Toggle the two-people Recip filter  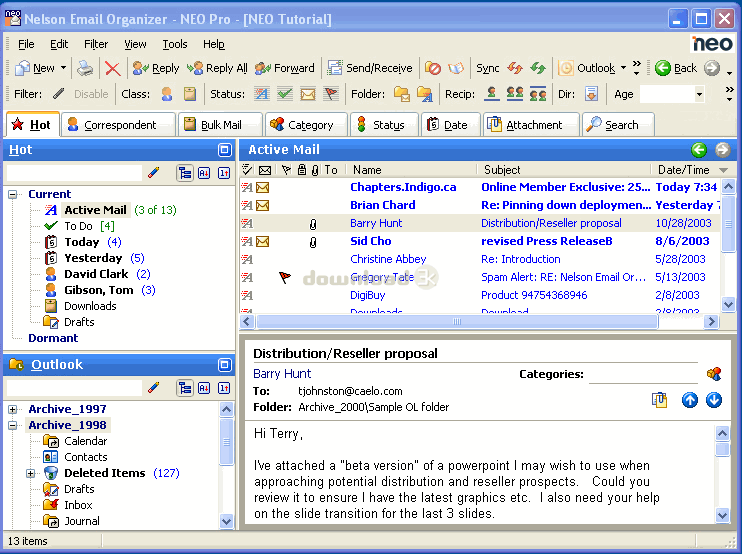(515, 94)
